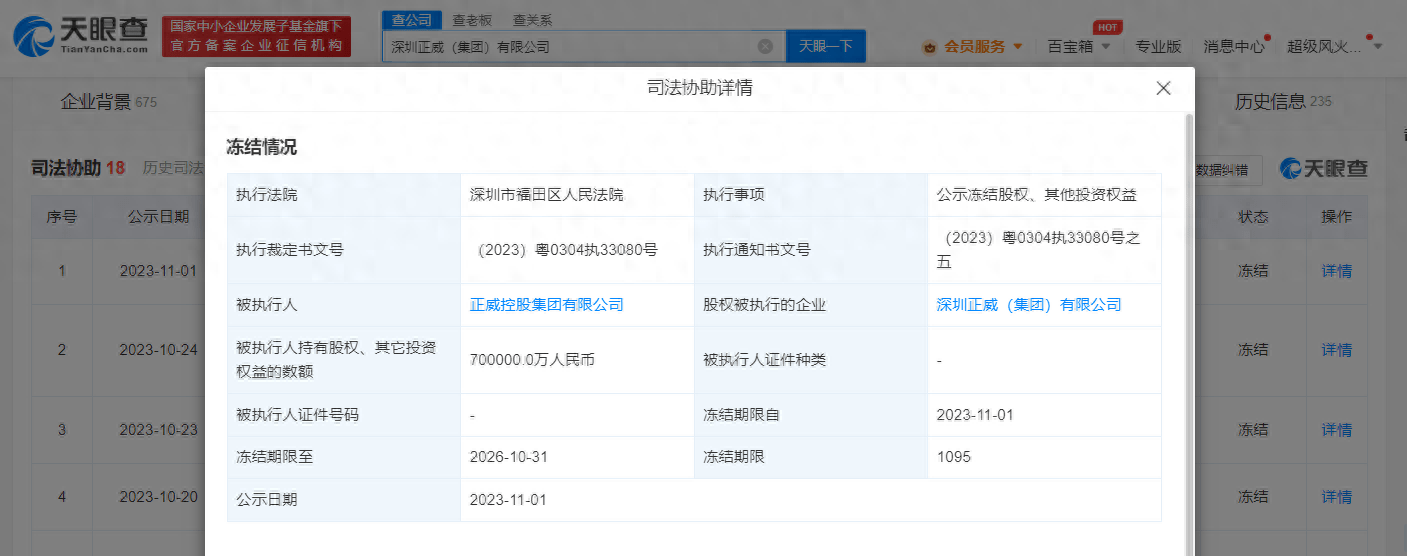Image resolution: width=1407 pixels, height=556 pixels.
Task: Select the 查公司 search tab
Action: pyautogui.click(x=411, y=20)
